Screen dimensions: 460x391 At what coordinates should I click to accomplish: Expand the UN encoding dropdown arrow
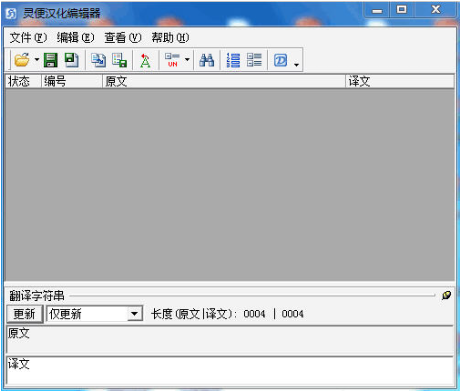tap(187, 60)
